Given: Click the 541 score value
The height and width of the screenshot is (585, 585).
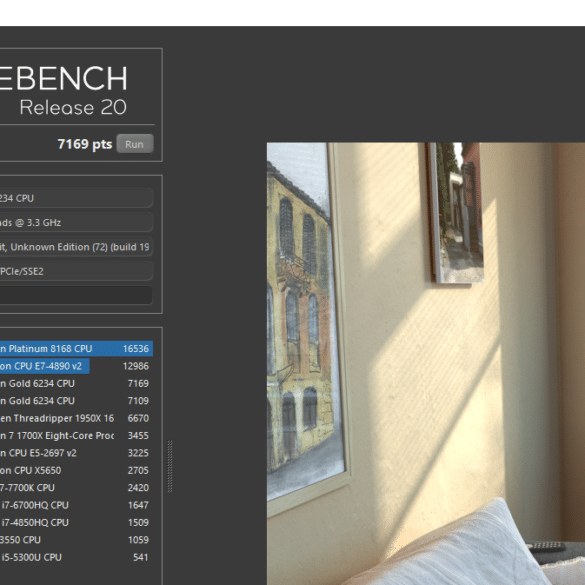Looking at the screenshot, I should pyautogui.click(x=141, y=557).
